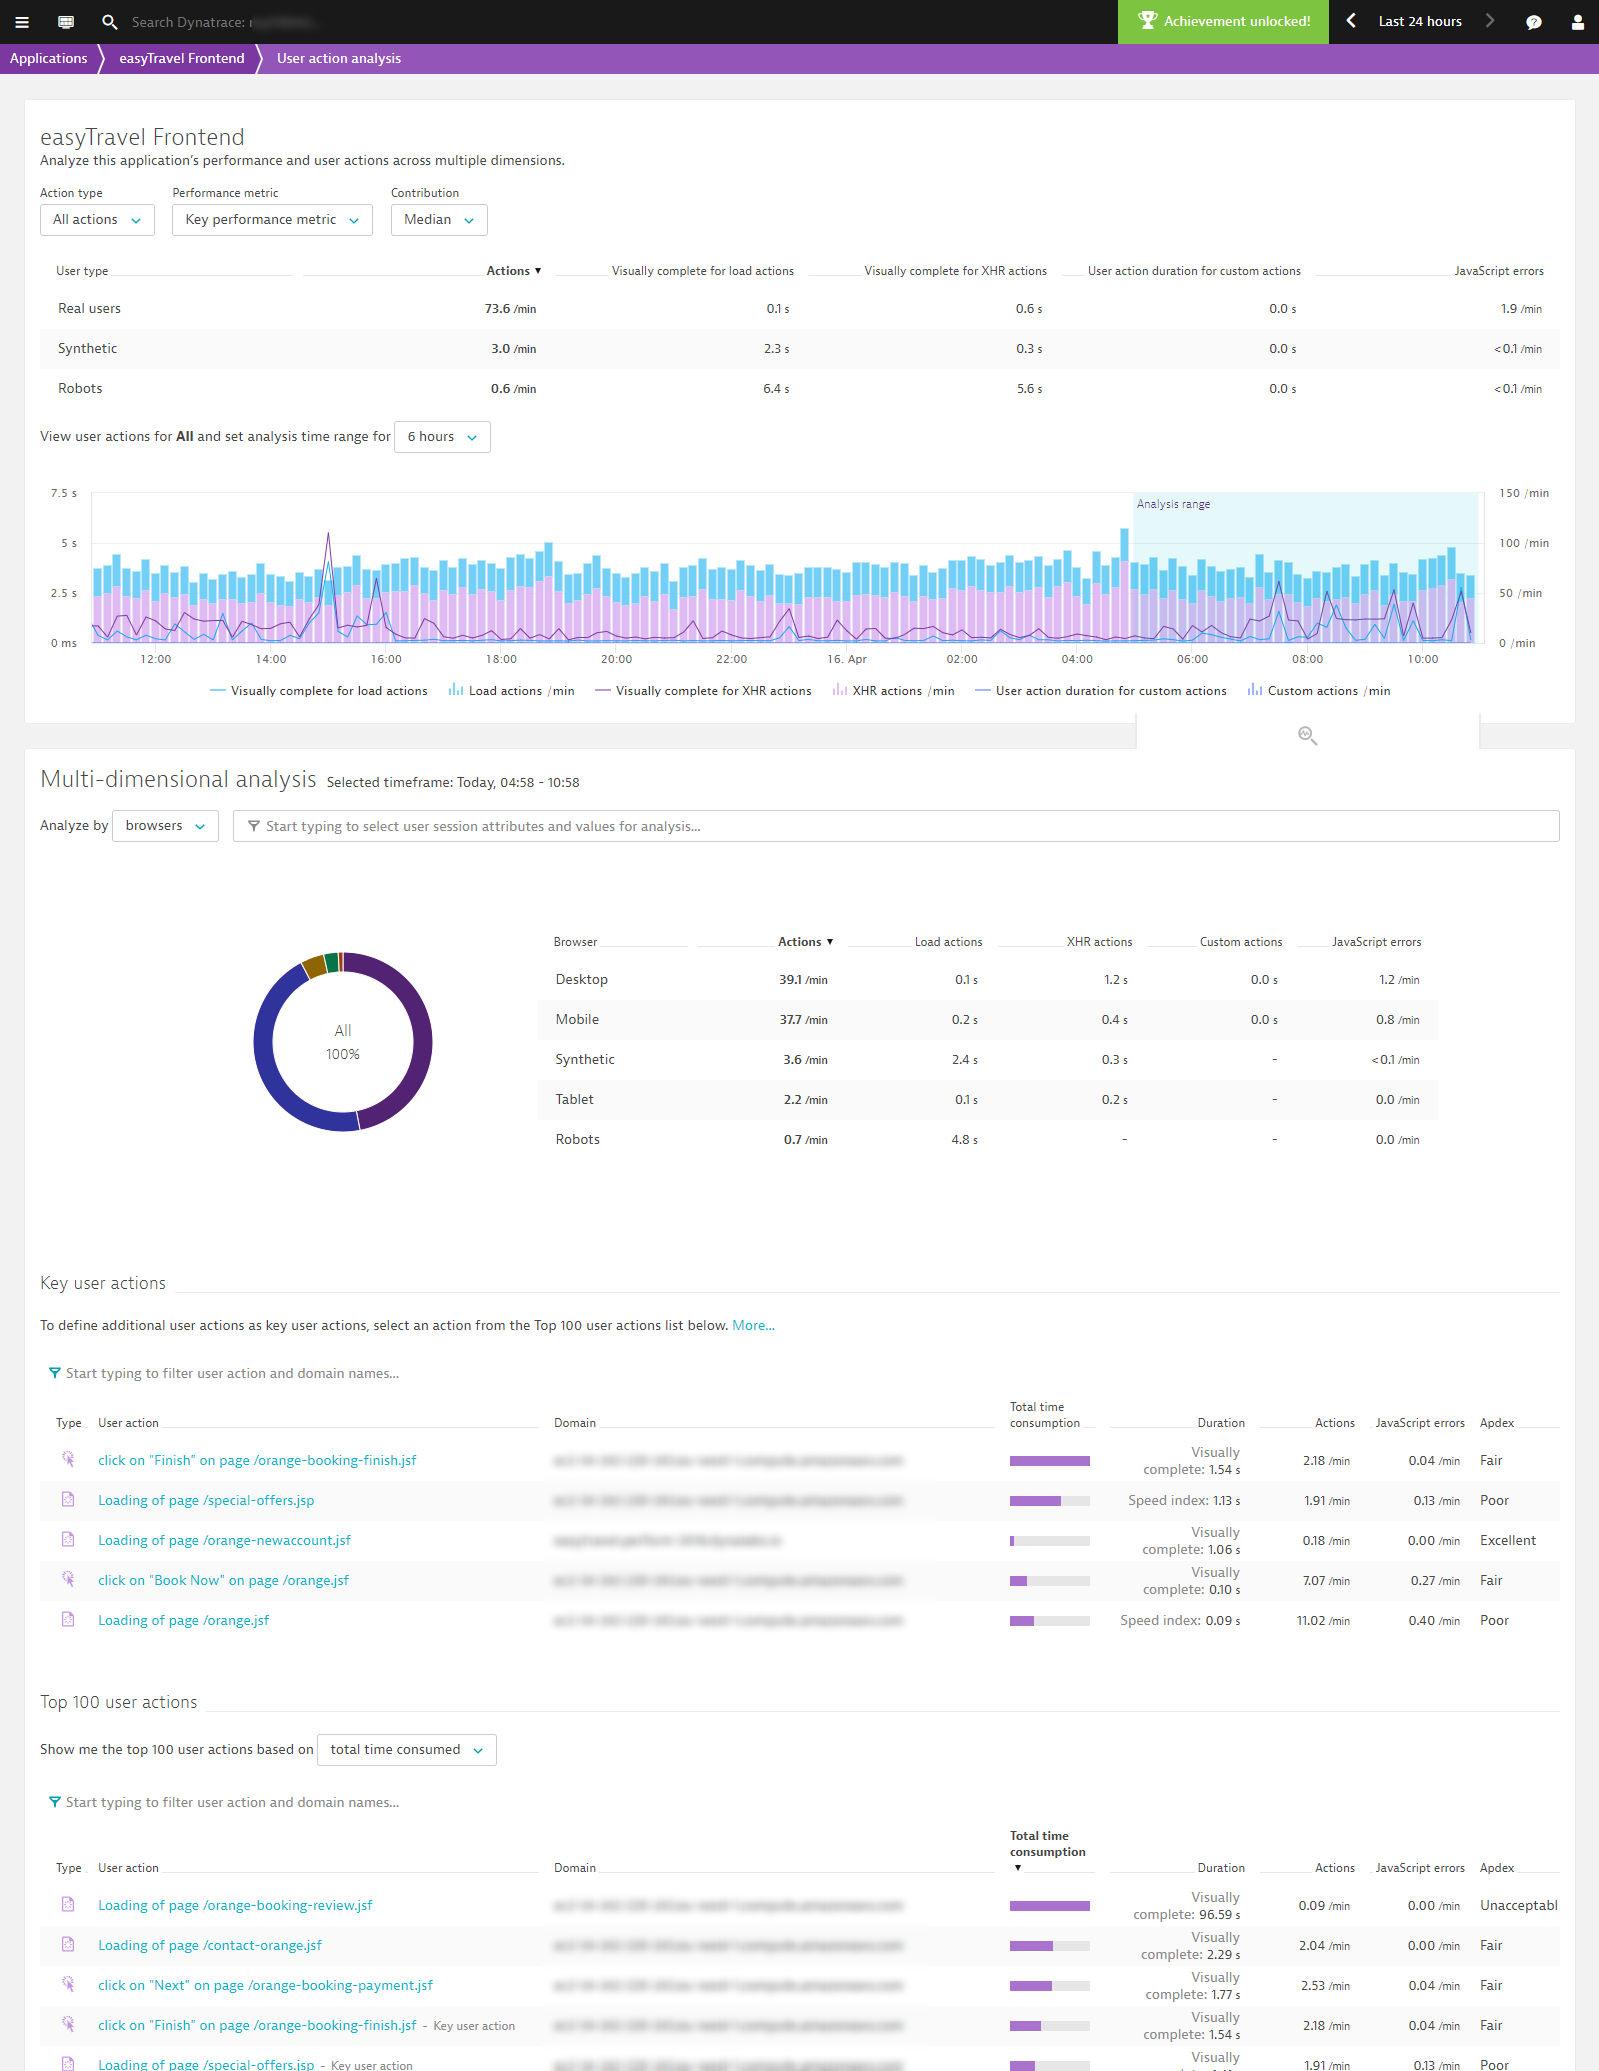Open Last 24 hours timeframe selector
This screenshot has height=2071, width=1599.
click(1420, 21)
